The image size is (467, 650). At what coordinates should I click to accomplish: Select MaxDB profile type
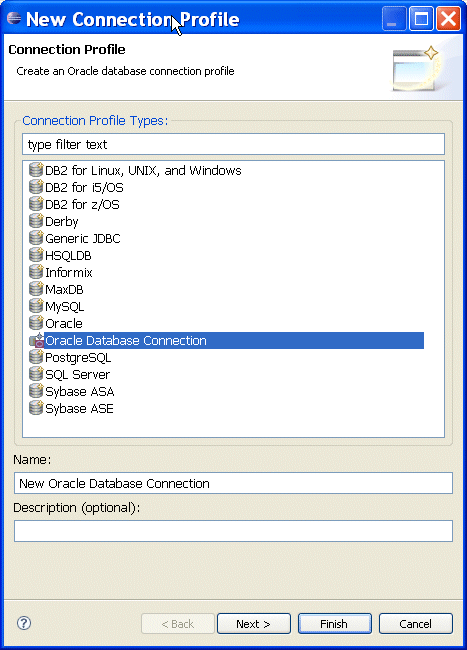[64, 289]
